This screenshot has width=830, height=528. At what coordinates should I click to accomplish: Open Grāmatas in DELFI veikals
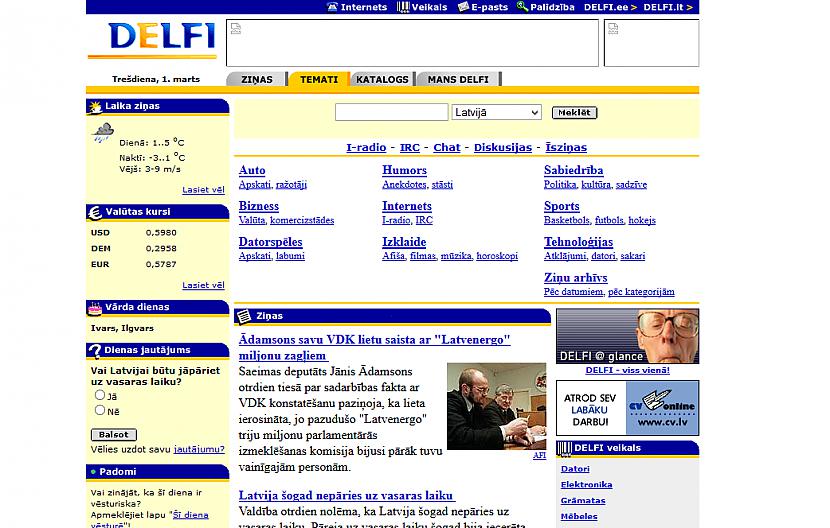coord(583,500)
